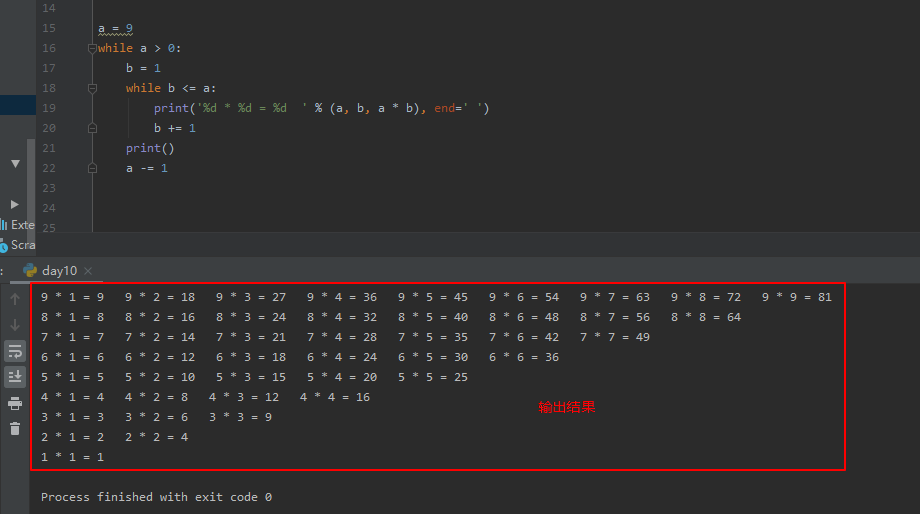
Task: Click output '7 * 7 = 49'
Action: [615, 337]
